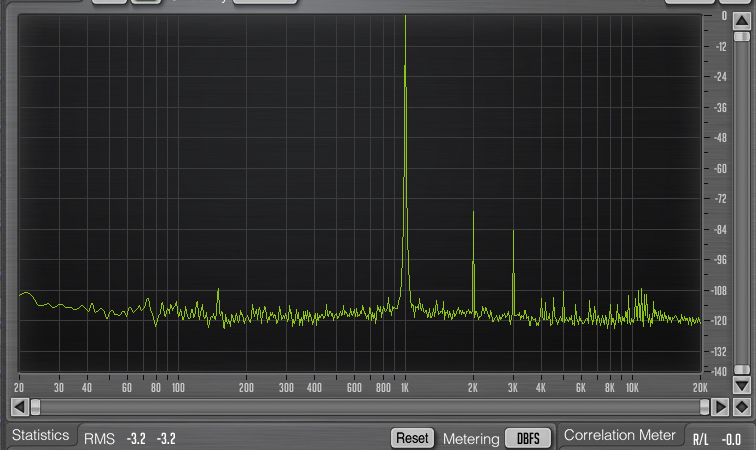
Task: Click the Correlation Meter label
Action: point(620,435)
